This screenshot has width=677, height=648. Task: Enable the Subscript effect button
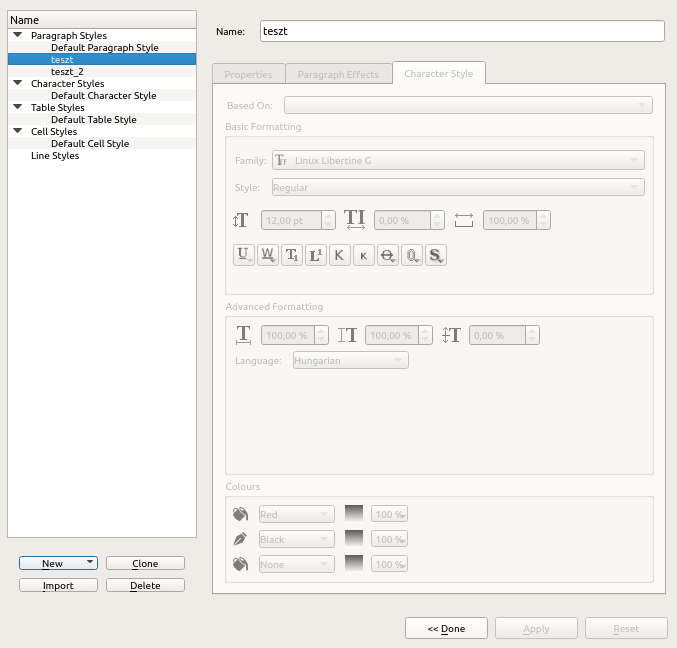pyautogui.click(x=292, y=255)
